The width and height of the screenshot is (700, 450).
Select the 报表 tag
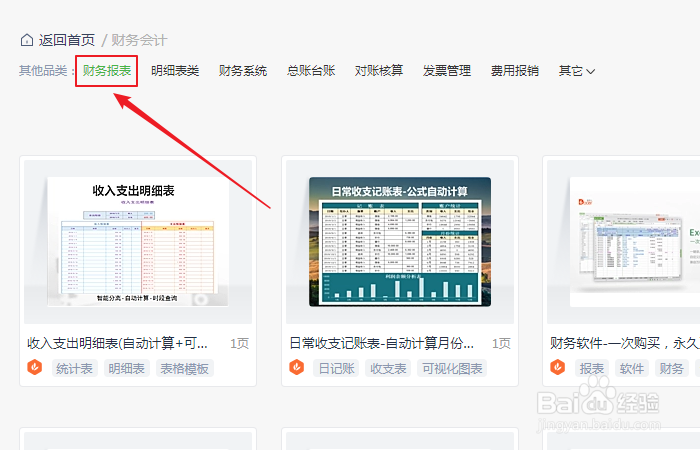(592, 368)
